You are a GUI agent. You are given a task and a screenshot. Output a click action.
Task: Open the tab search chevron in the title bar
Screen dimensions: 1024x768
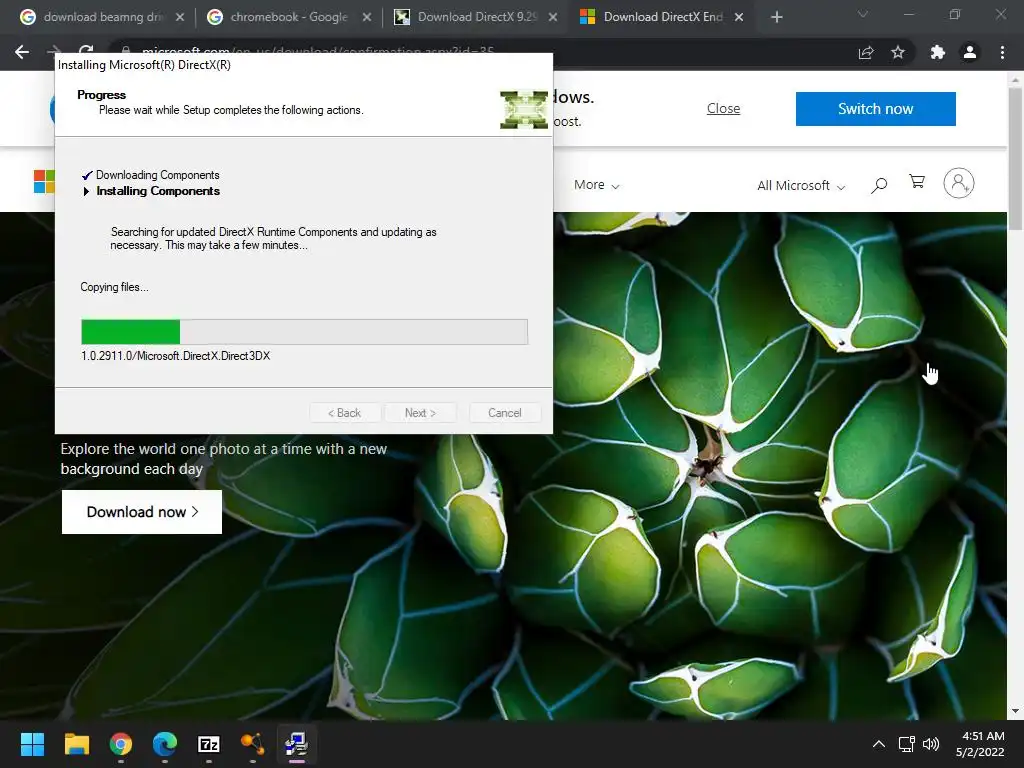coord(863,14)
